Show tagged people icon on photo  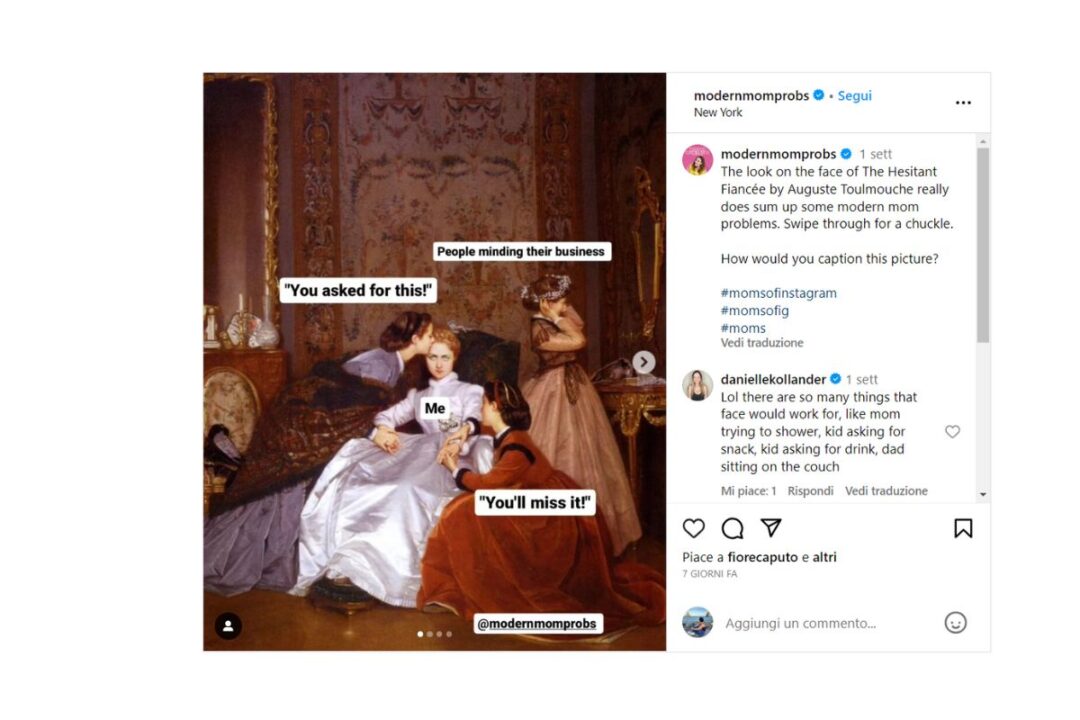(228, 626)
